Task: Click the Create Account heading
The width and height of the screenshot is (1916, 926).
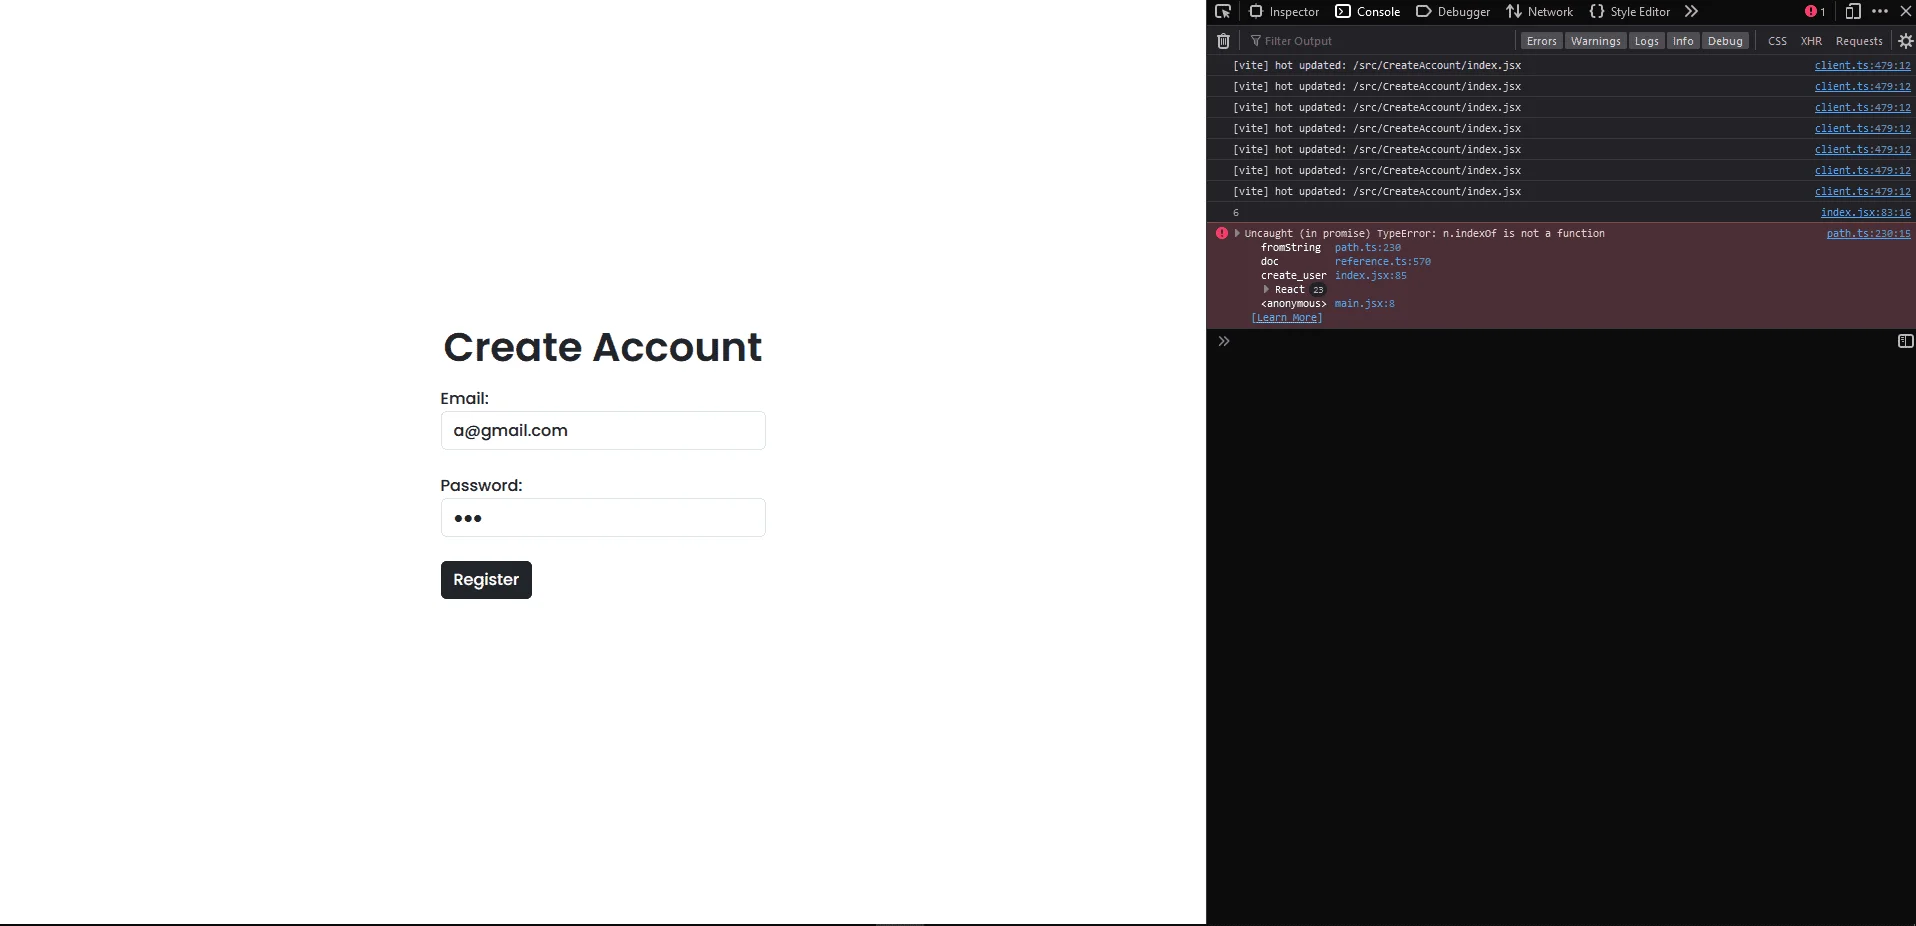Action: [603, 347]
